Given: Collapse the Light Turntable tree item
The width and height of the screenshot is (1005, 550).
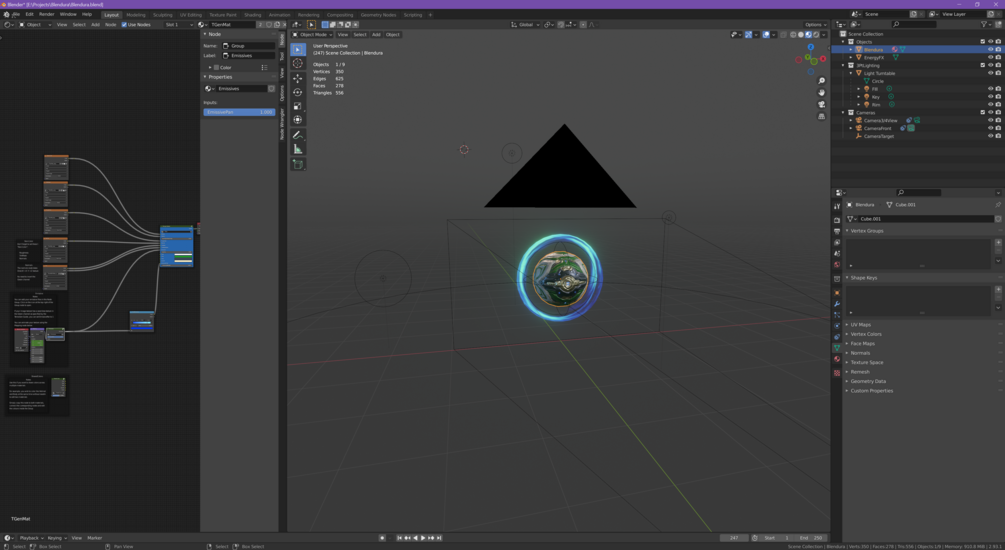Looking at the screenshot, I should [851, 73].
